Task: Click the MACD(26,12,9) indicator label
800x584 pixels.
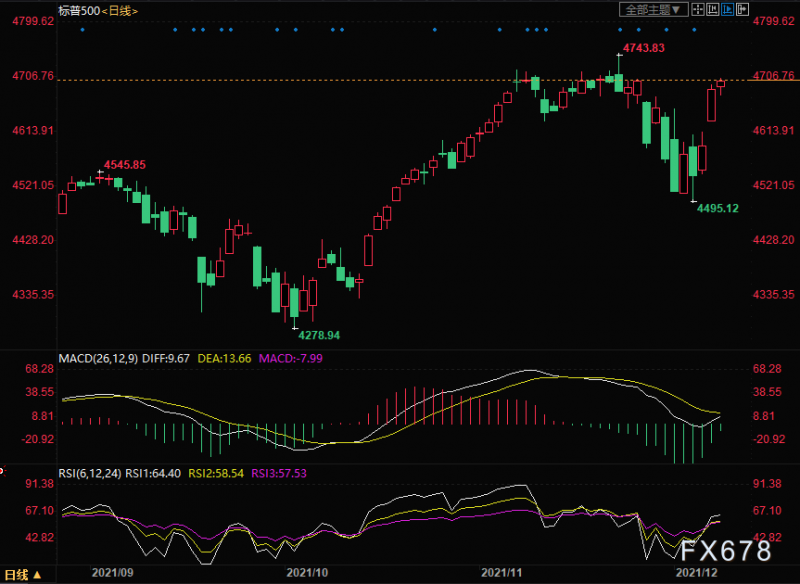Action: pyautogui.click(x=98, y=359)
